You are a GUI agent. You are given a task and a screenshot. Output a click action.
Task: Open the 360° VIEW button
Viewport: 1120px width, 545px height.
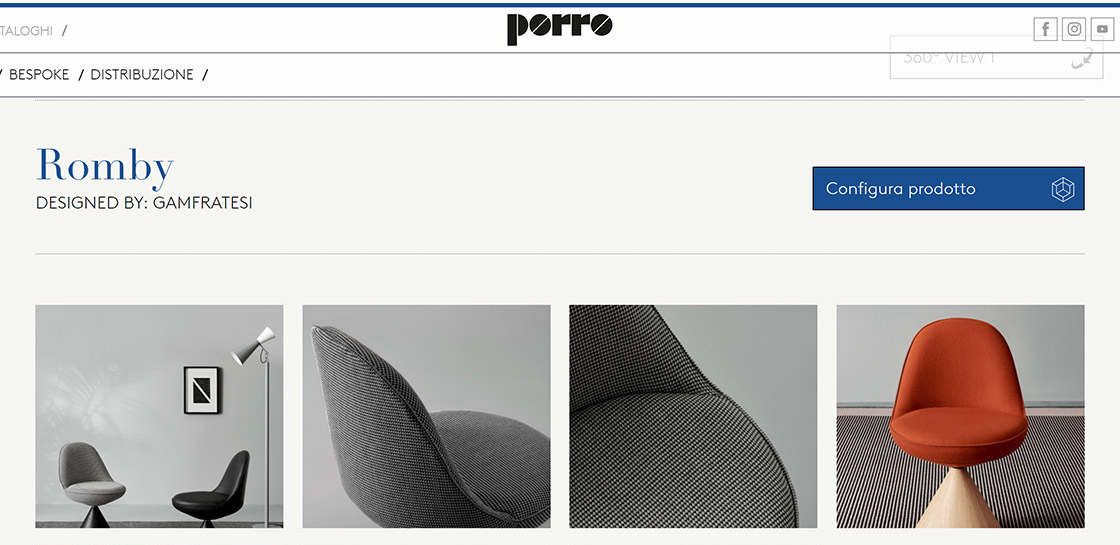[x=996, y=57]
